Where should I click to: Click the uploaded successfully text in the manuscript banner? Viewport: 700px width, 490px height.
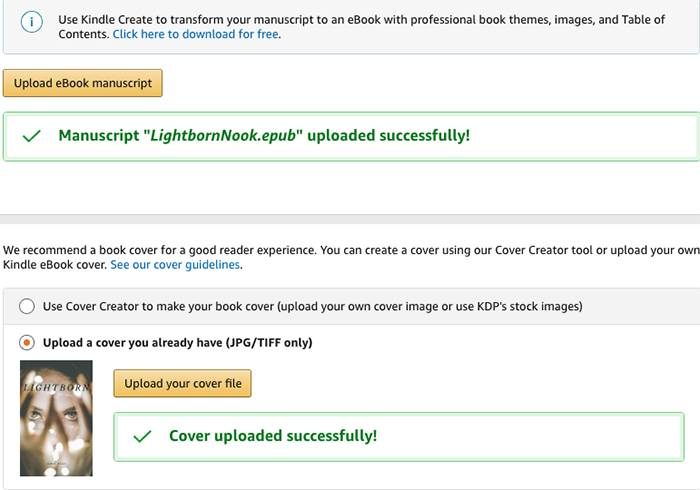pyautogui.click(x=388, y=136)
